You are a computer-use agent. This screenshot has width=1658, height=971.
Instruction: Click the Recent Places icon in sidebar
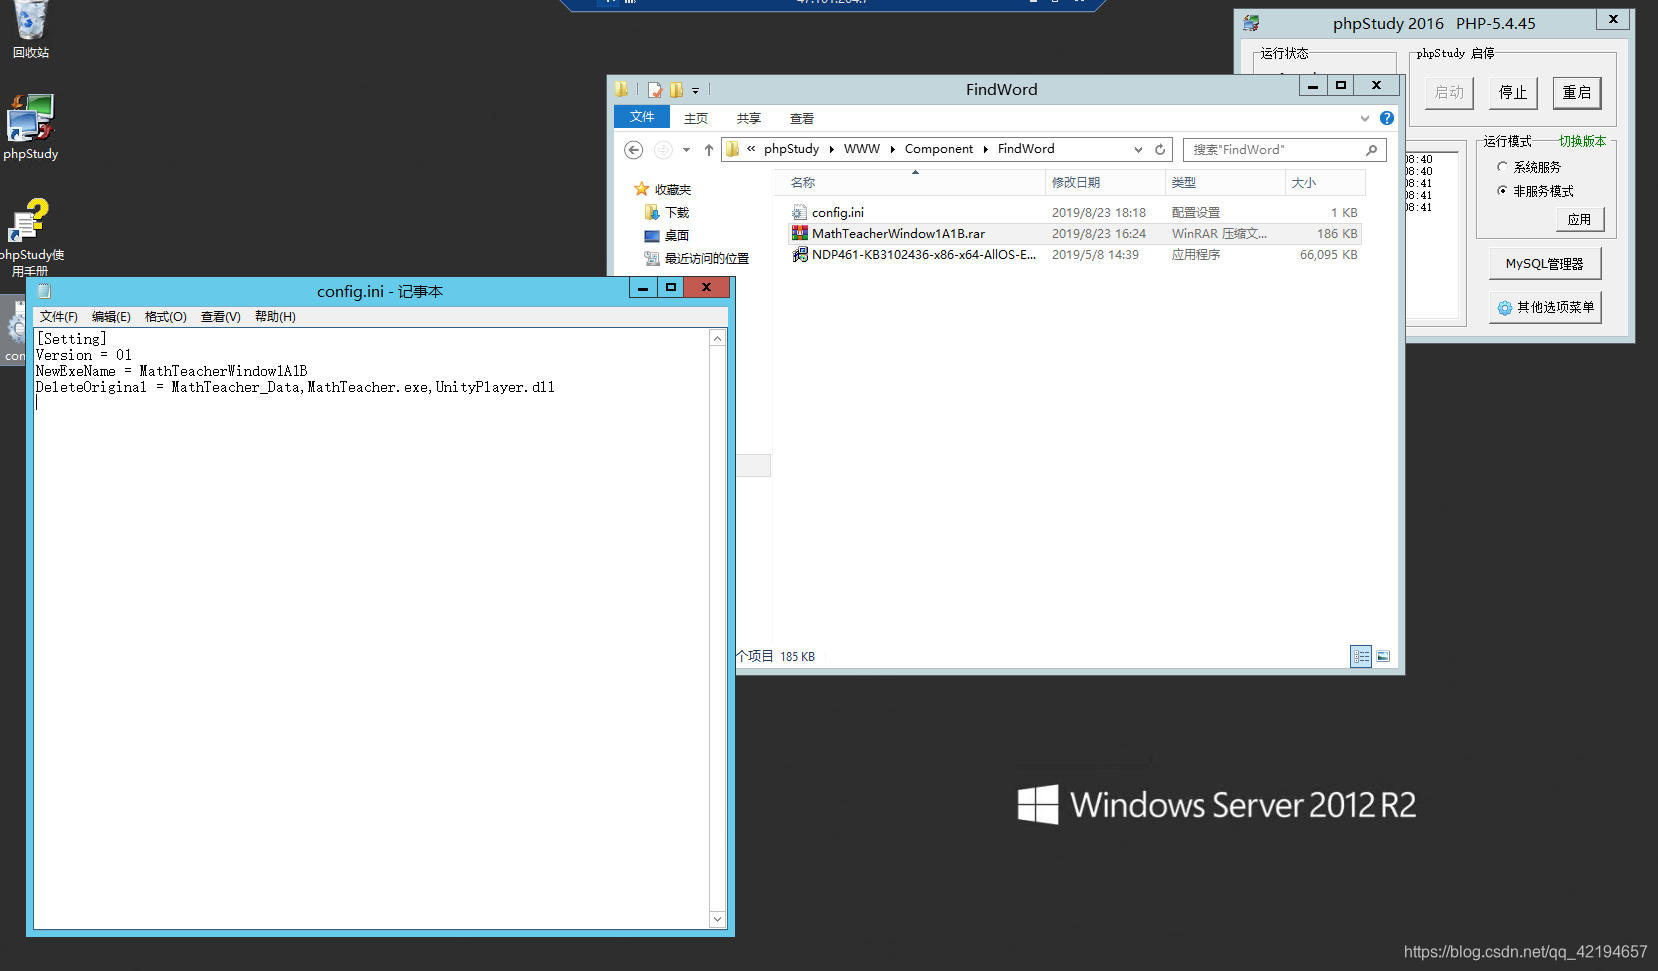652,258
